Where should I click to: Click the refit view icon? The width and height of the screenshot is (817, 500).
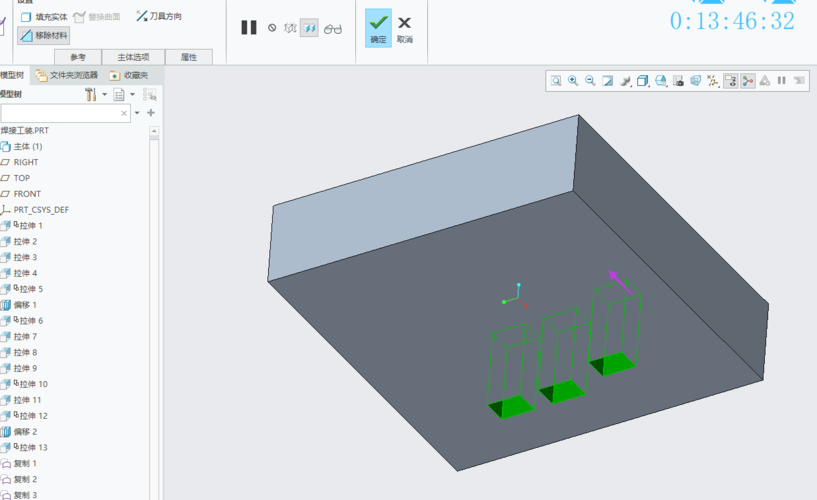click(x=556, y=81)
